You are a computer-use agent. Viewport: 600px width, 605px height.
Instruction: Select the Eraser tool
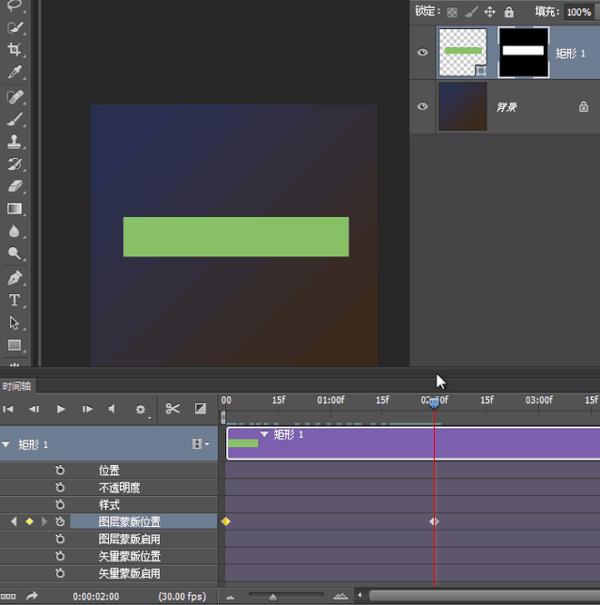coord(15,187)
